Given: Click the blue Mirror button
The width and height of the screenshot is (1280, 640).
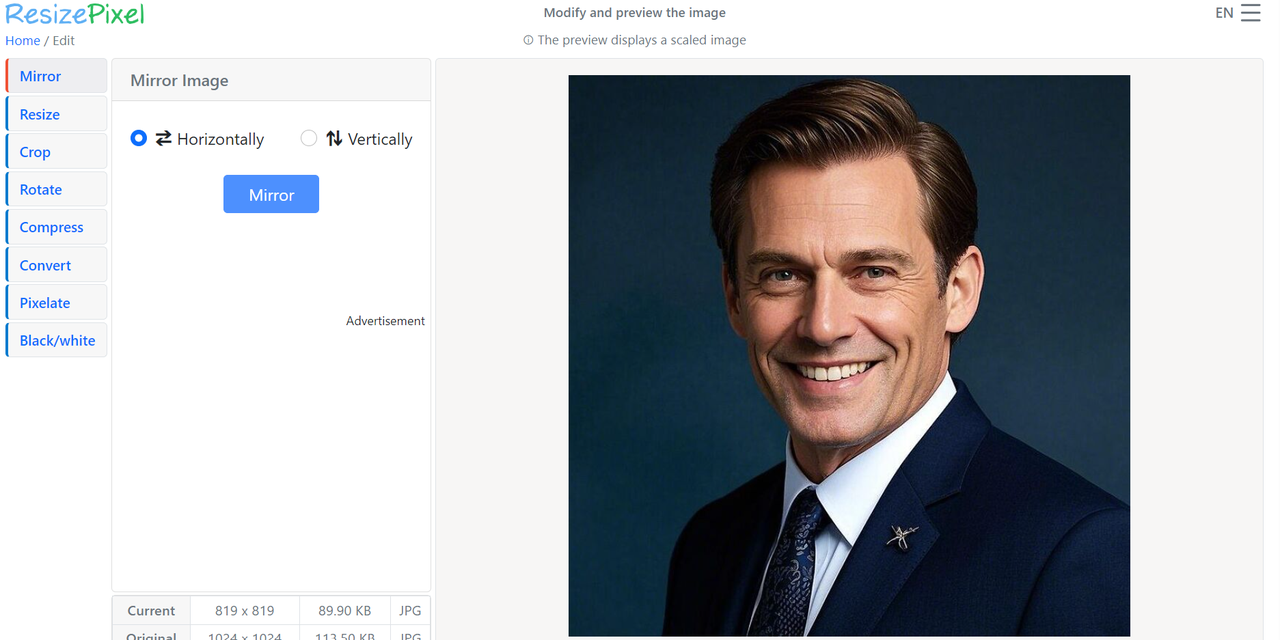Looking at the screenshot, I should [271, 194].
